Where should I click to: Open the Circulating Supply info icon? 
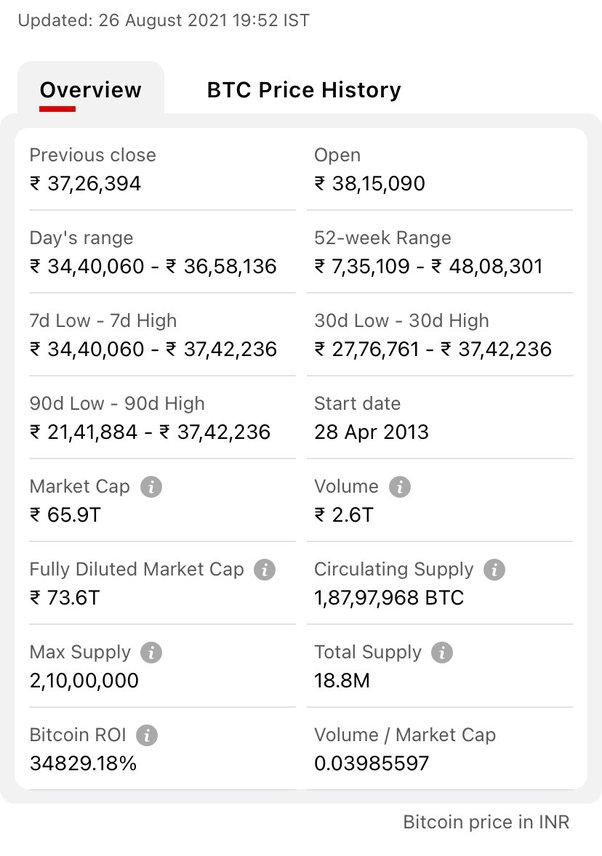tap(494, 569)
